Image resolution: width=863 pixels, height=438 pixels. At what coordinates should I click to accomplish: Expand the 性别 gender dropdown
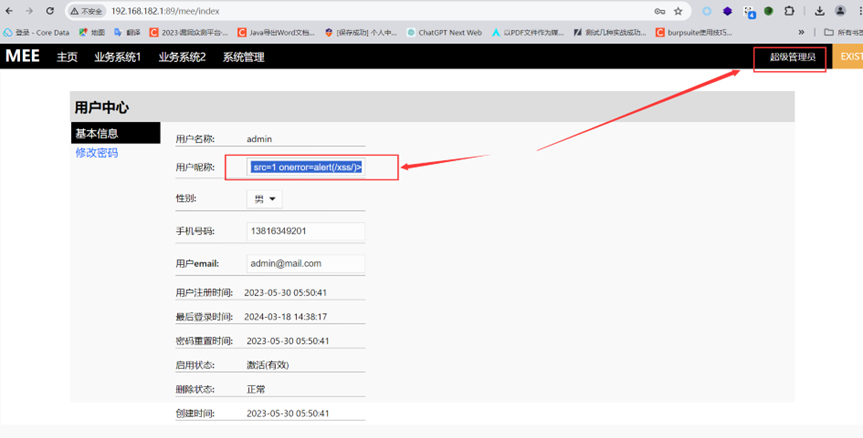pyautogui.click(x=265, y=199)
